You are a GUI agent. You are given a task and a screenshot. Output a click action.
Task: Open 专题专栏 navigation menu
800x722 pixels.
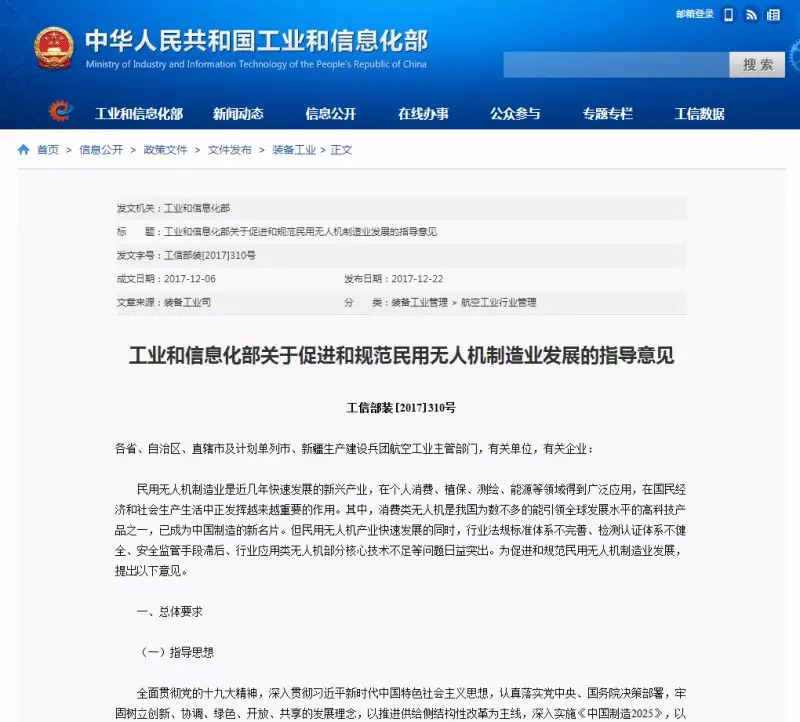[608, 113]
